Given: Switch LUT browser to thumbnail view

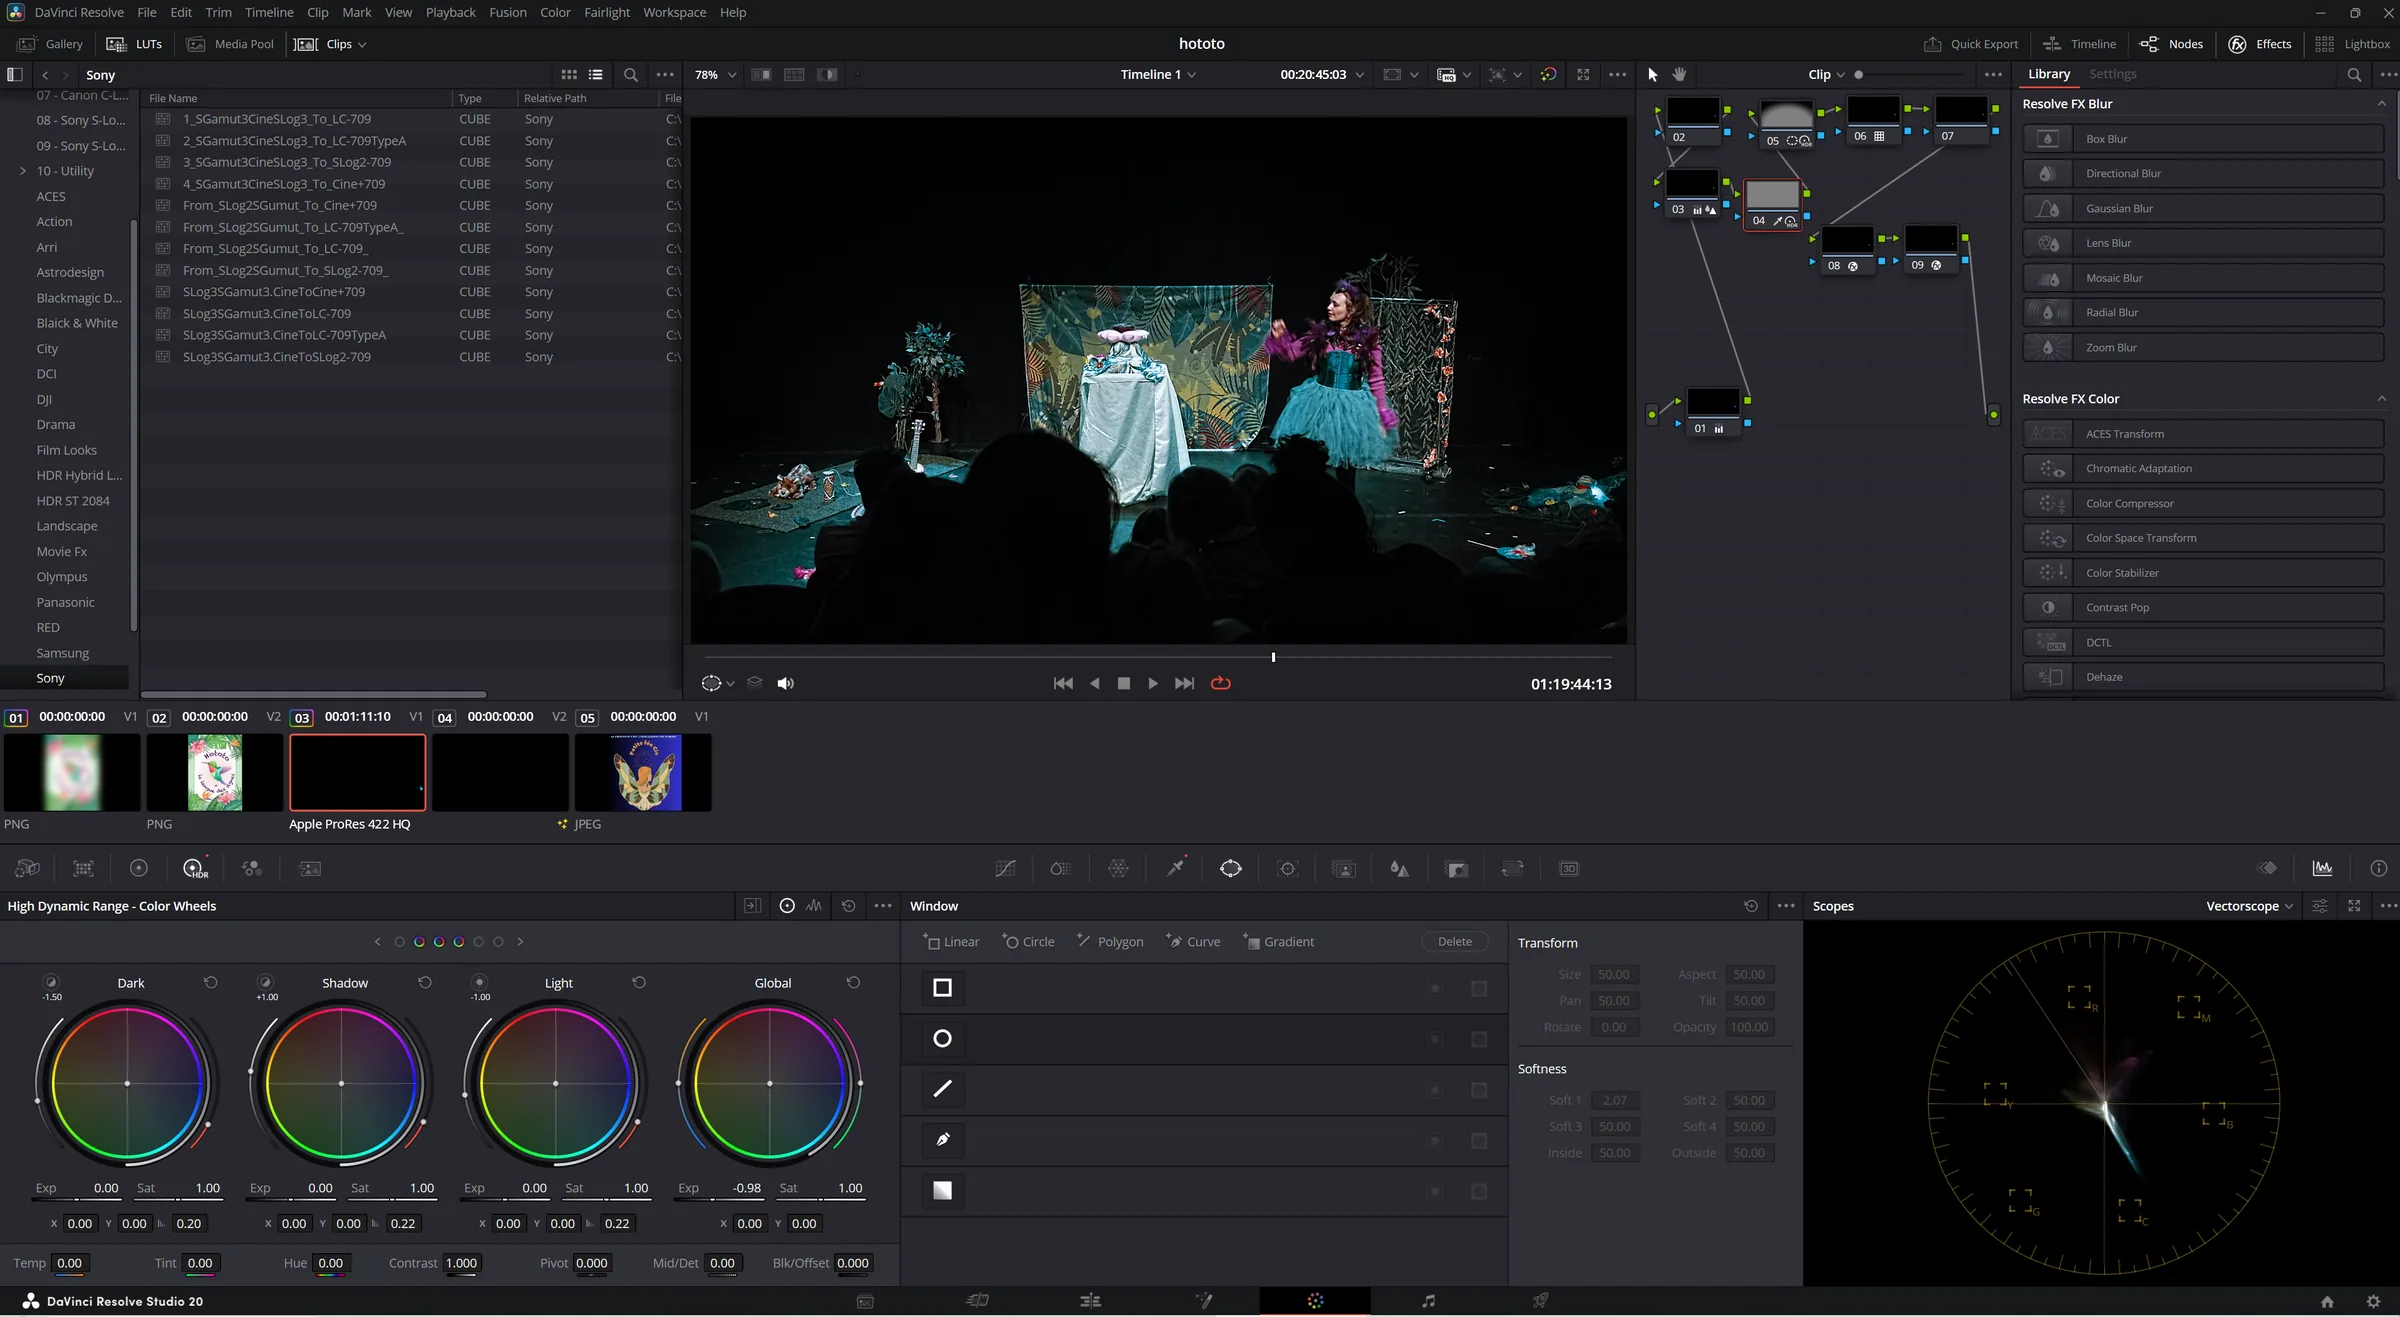Looking at the screenshot, I should click(569, 75).
